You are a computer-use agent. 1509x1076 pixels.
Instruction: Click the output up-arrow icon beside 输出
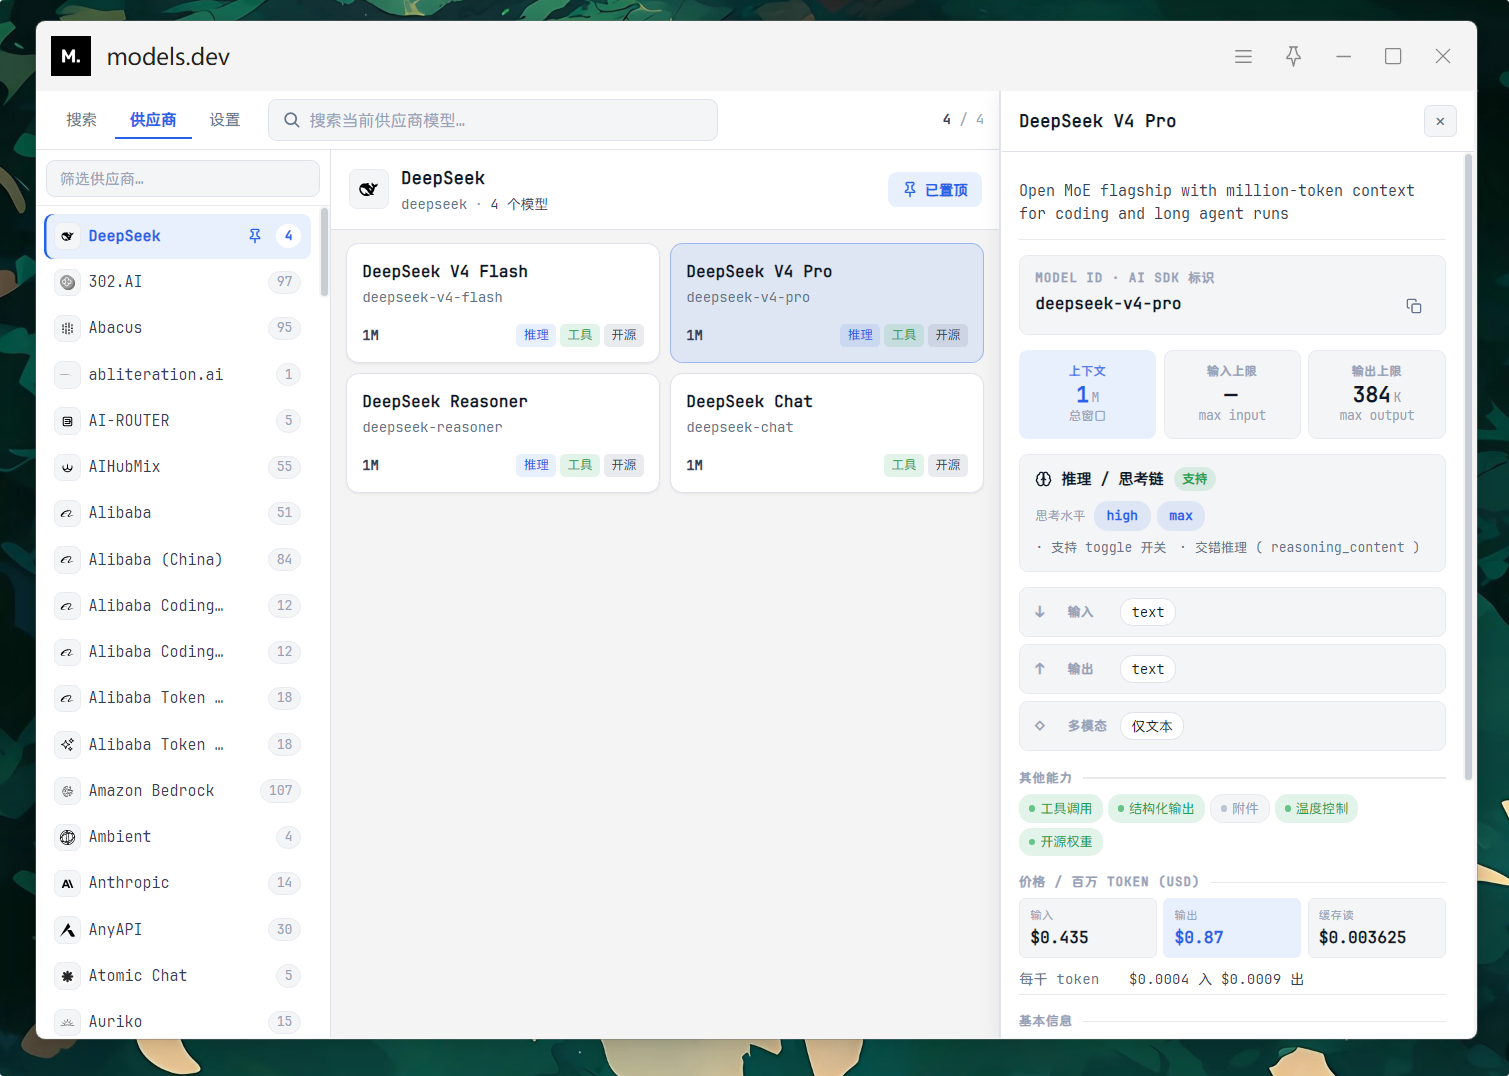[1040, 669]
